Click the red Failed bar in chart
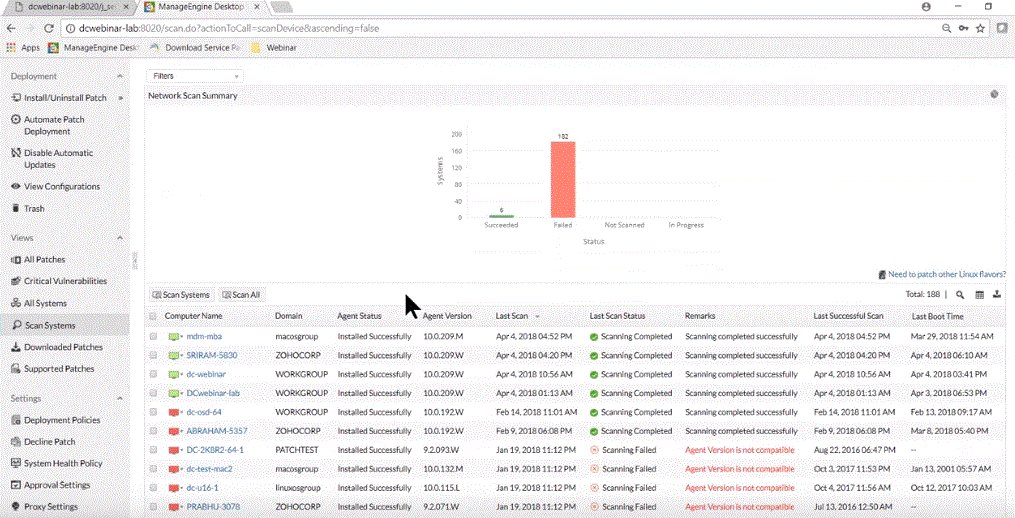Screen dimensions: 1015x518 [563, 179]
